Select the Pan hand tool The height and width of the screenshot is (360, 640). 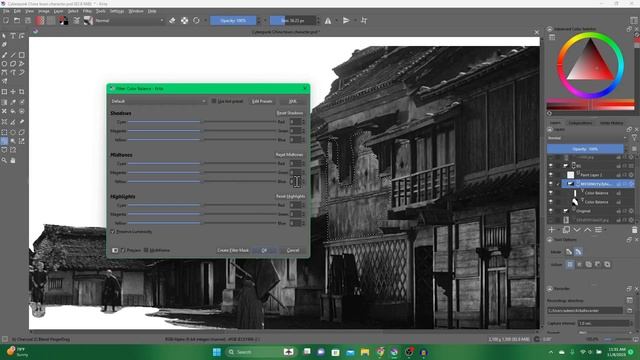coord(13,160)
